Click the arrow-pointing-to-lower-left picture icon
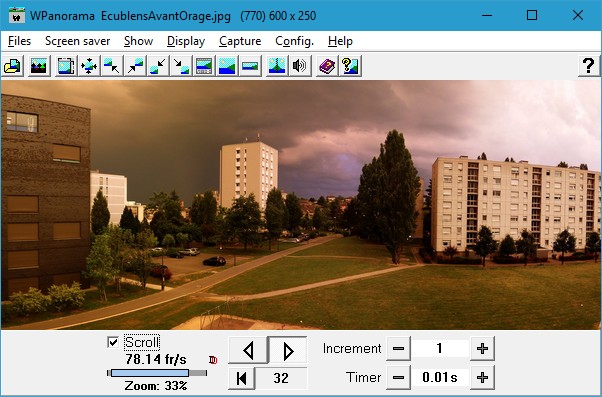 point(158,66)
